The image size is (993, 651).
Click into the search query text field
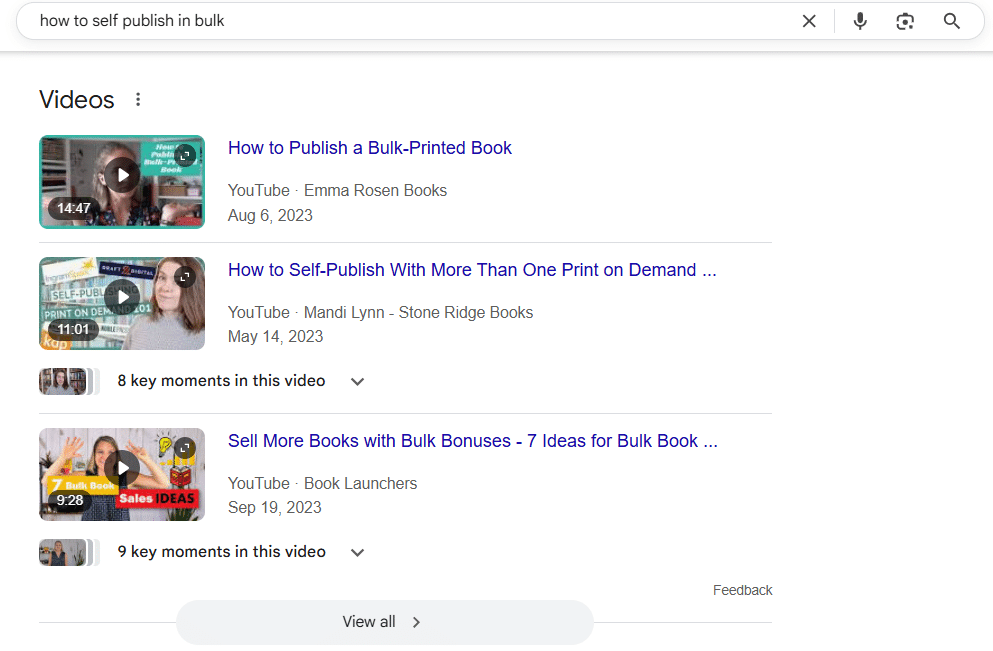(x=412, y=21)
